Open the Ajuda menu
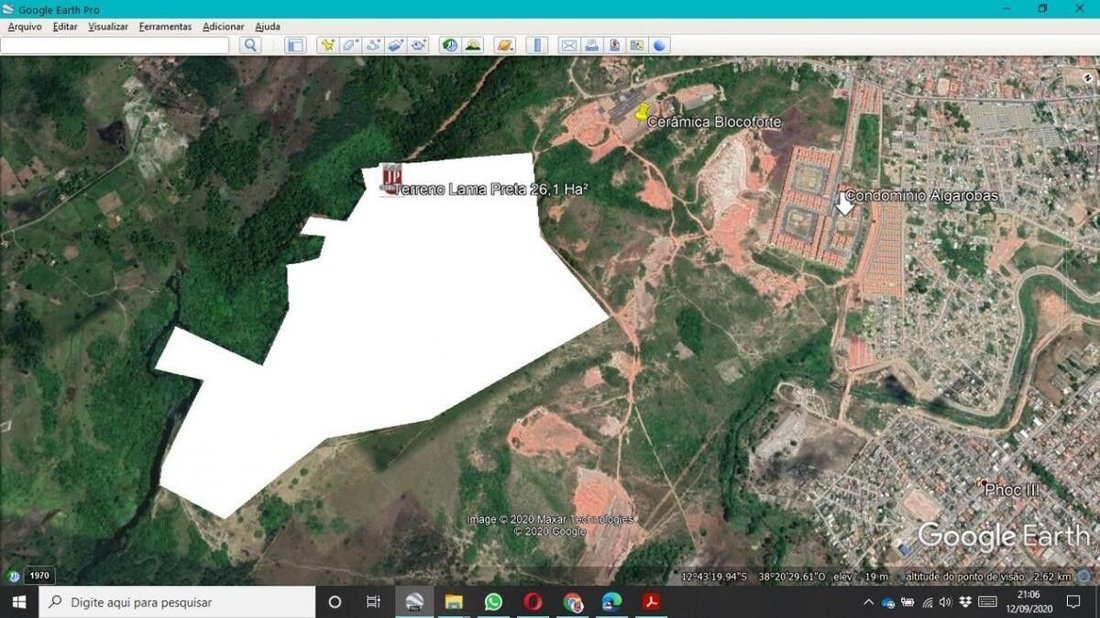1100x618 pixels. coord(267,27)
